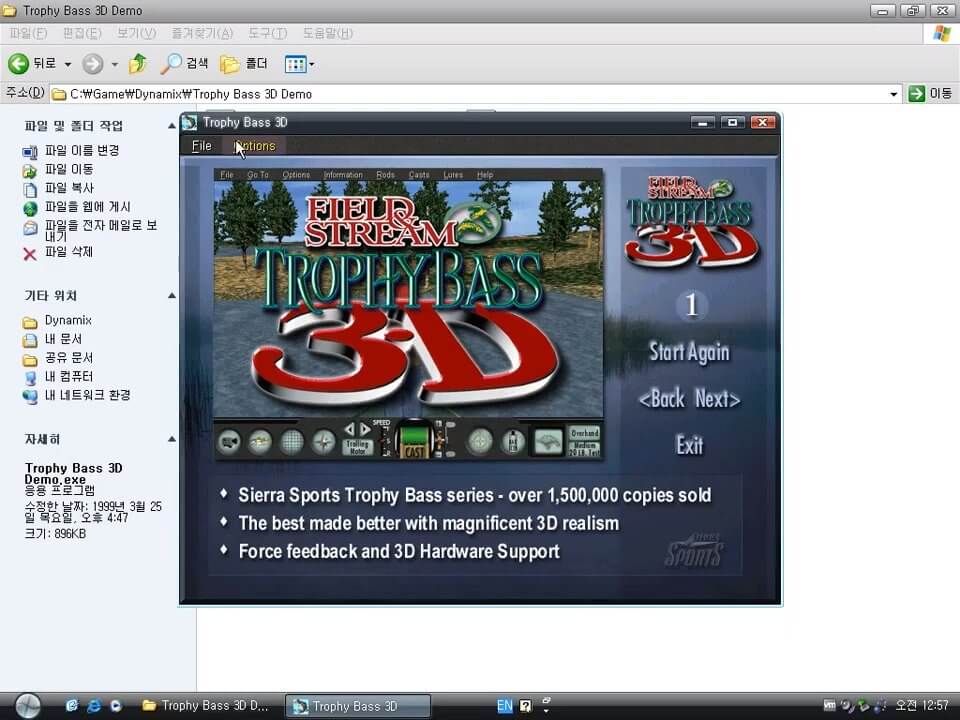This screenshot has width=960, height=720.
Task: Click the Trophy Bass 3D title bar icon
Action: coord(190,122)
